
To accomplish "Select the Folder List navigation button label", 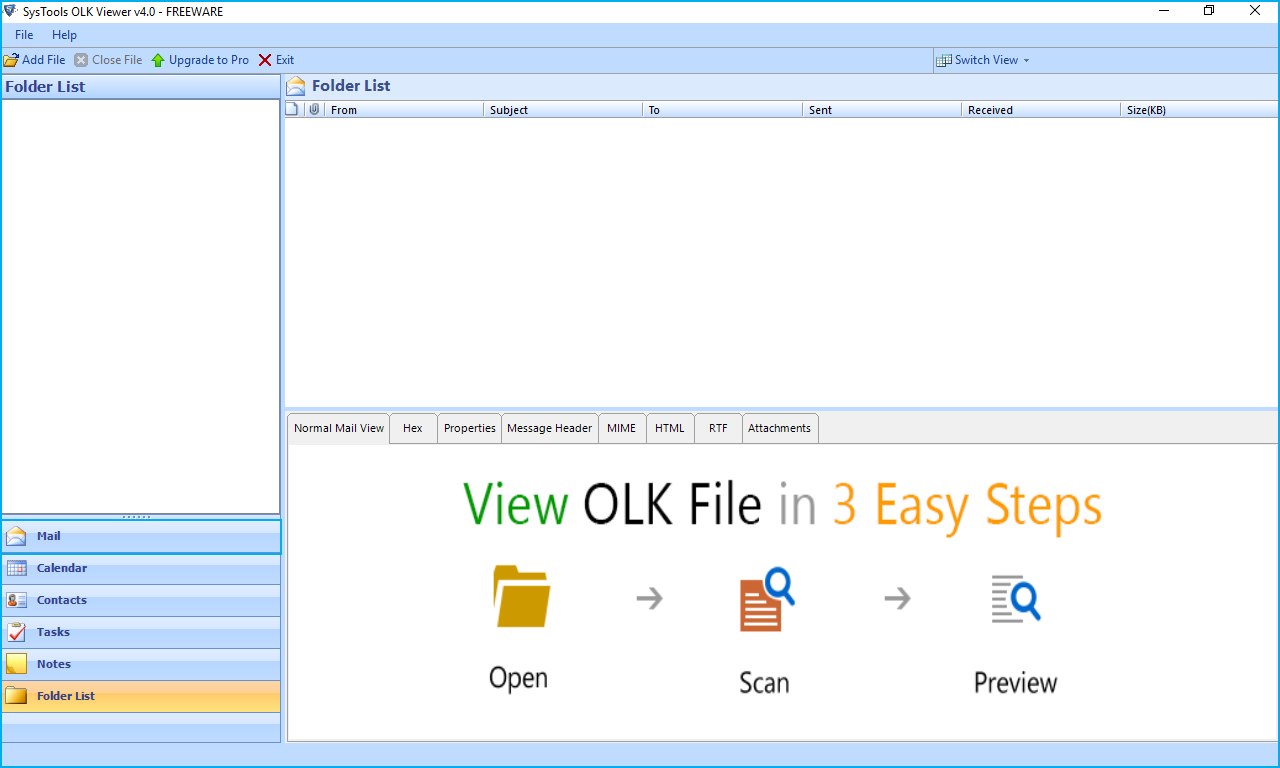I will click(66, 696).
